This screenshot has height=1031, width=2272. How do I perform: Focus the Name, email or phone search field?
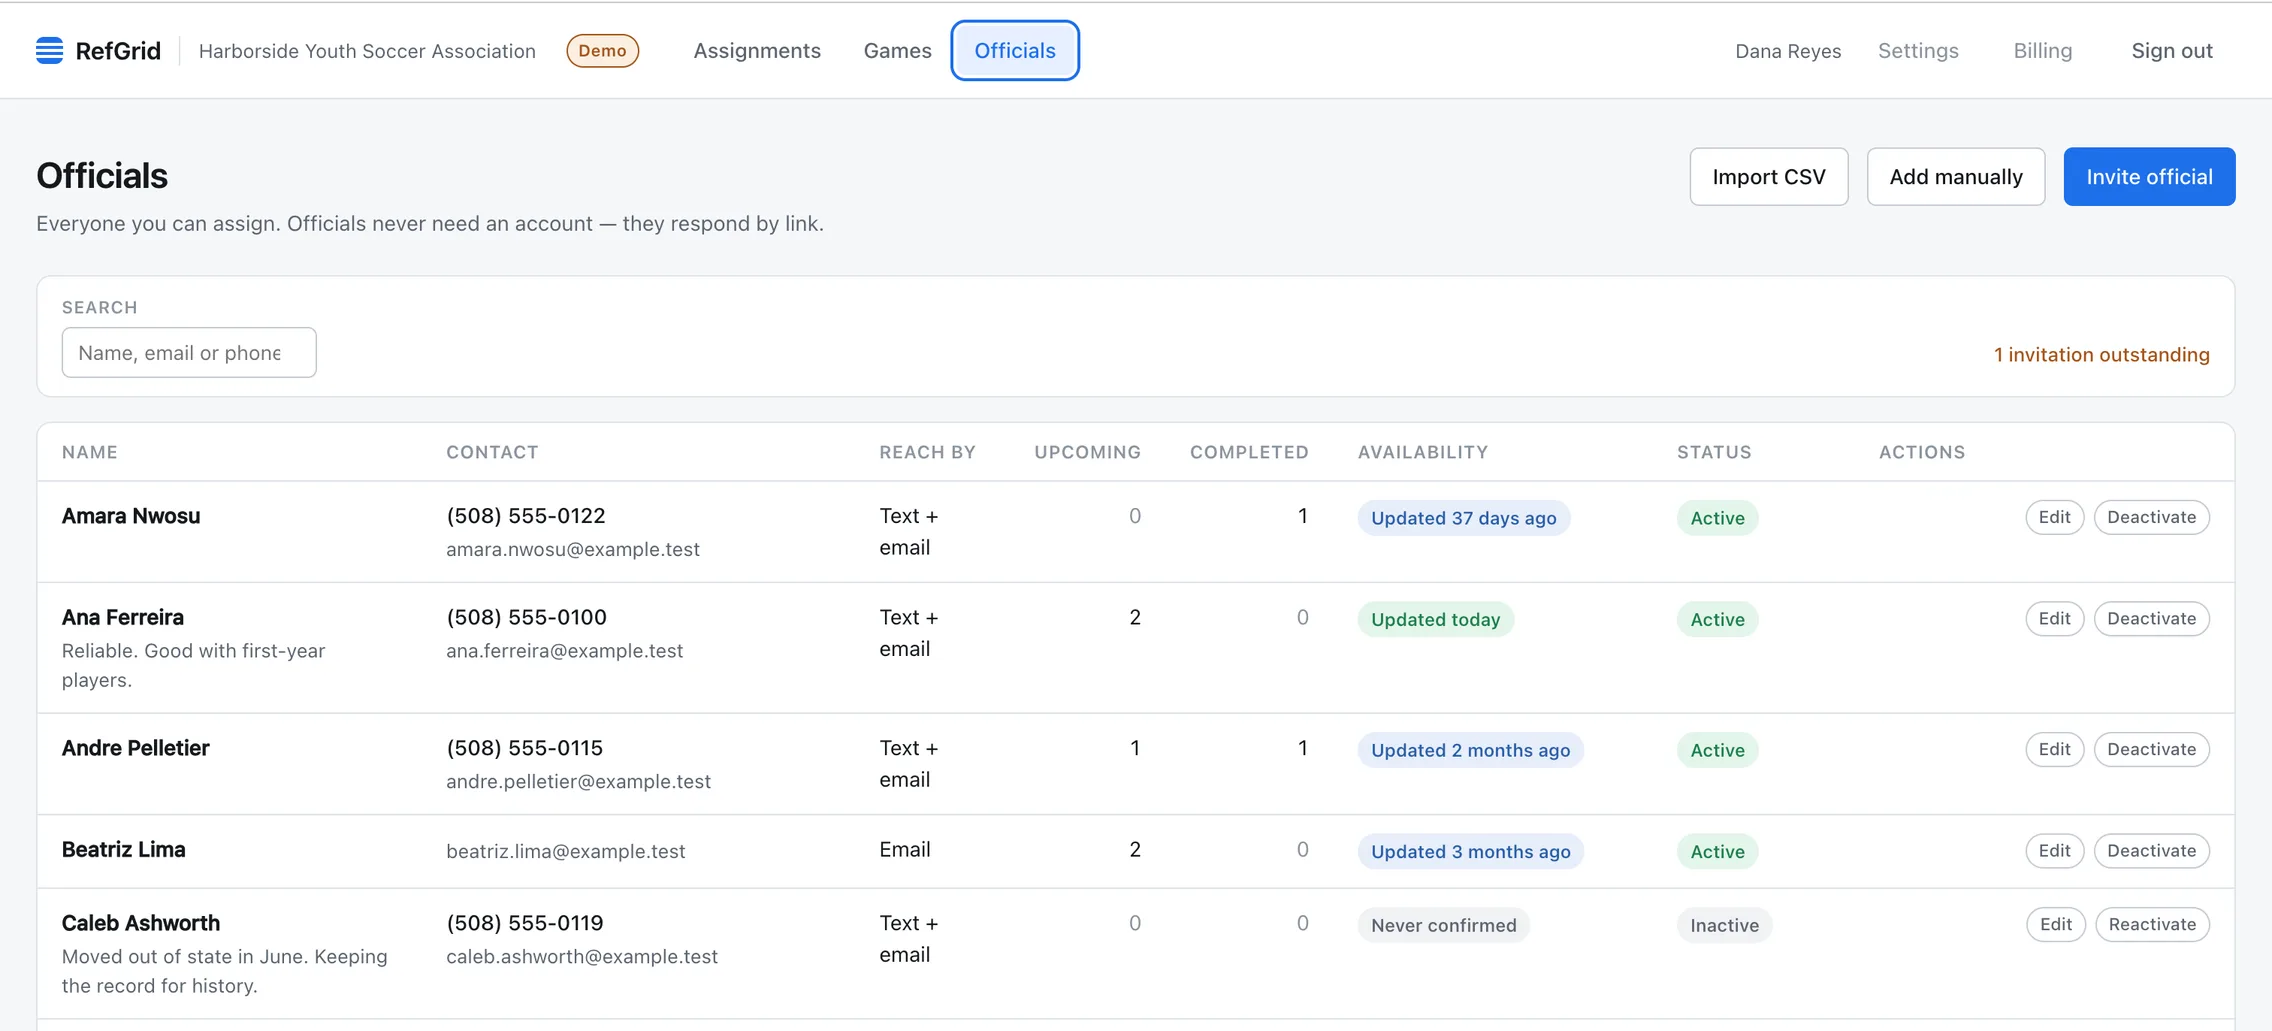(x=189, y=352)
